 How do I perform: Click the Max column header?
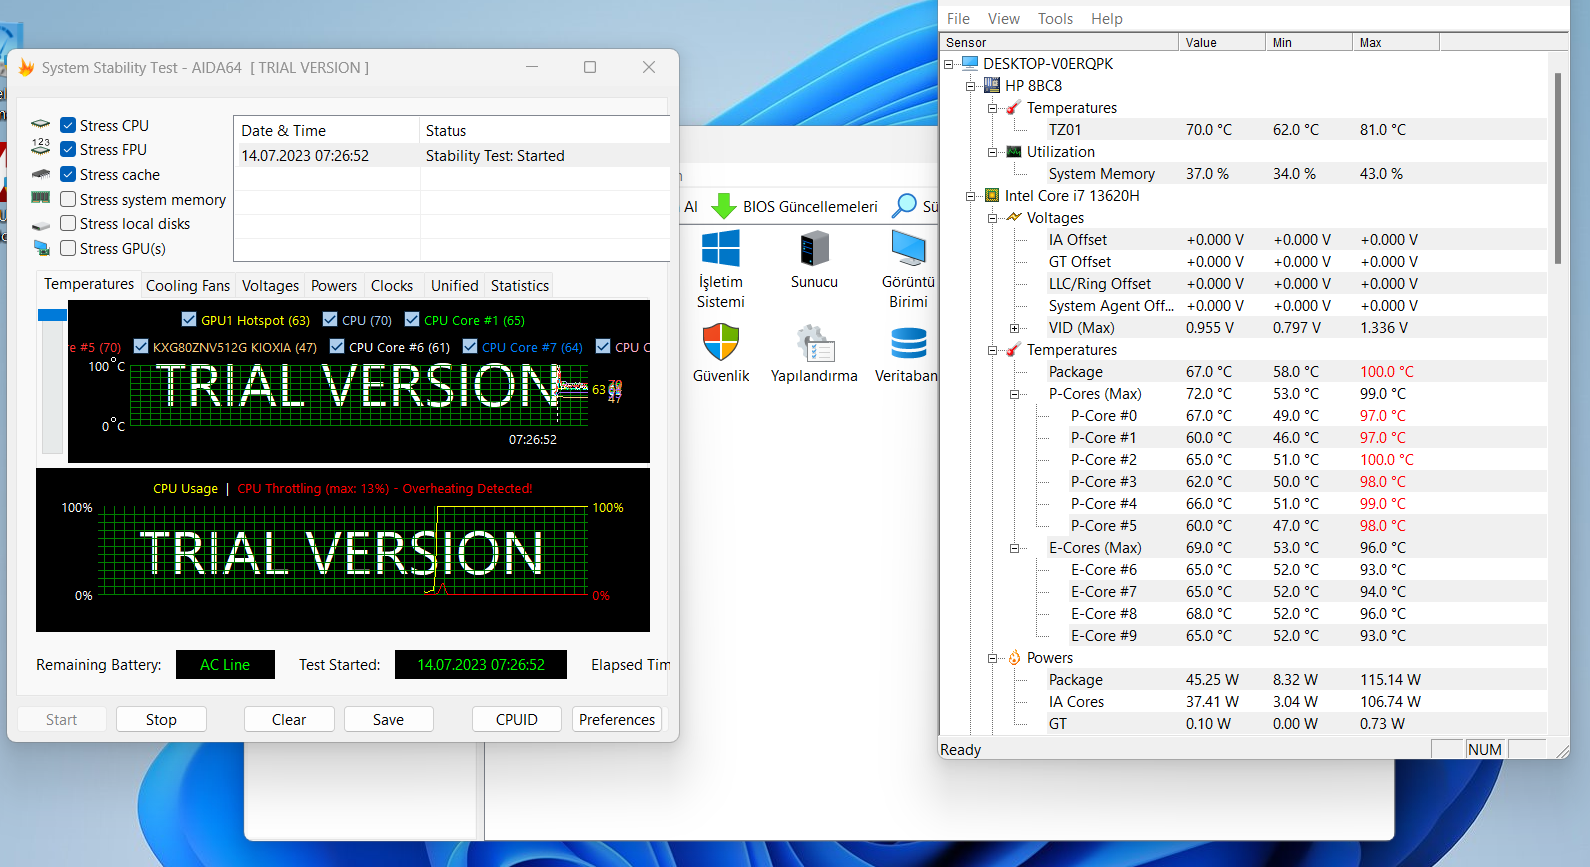[x=1396, y=42]
